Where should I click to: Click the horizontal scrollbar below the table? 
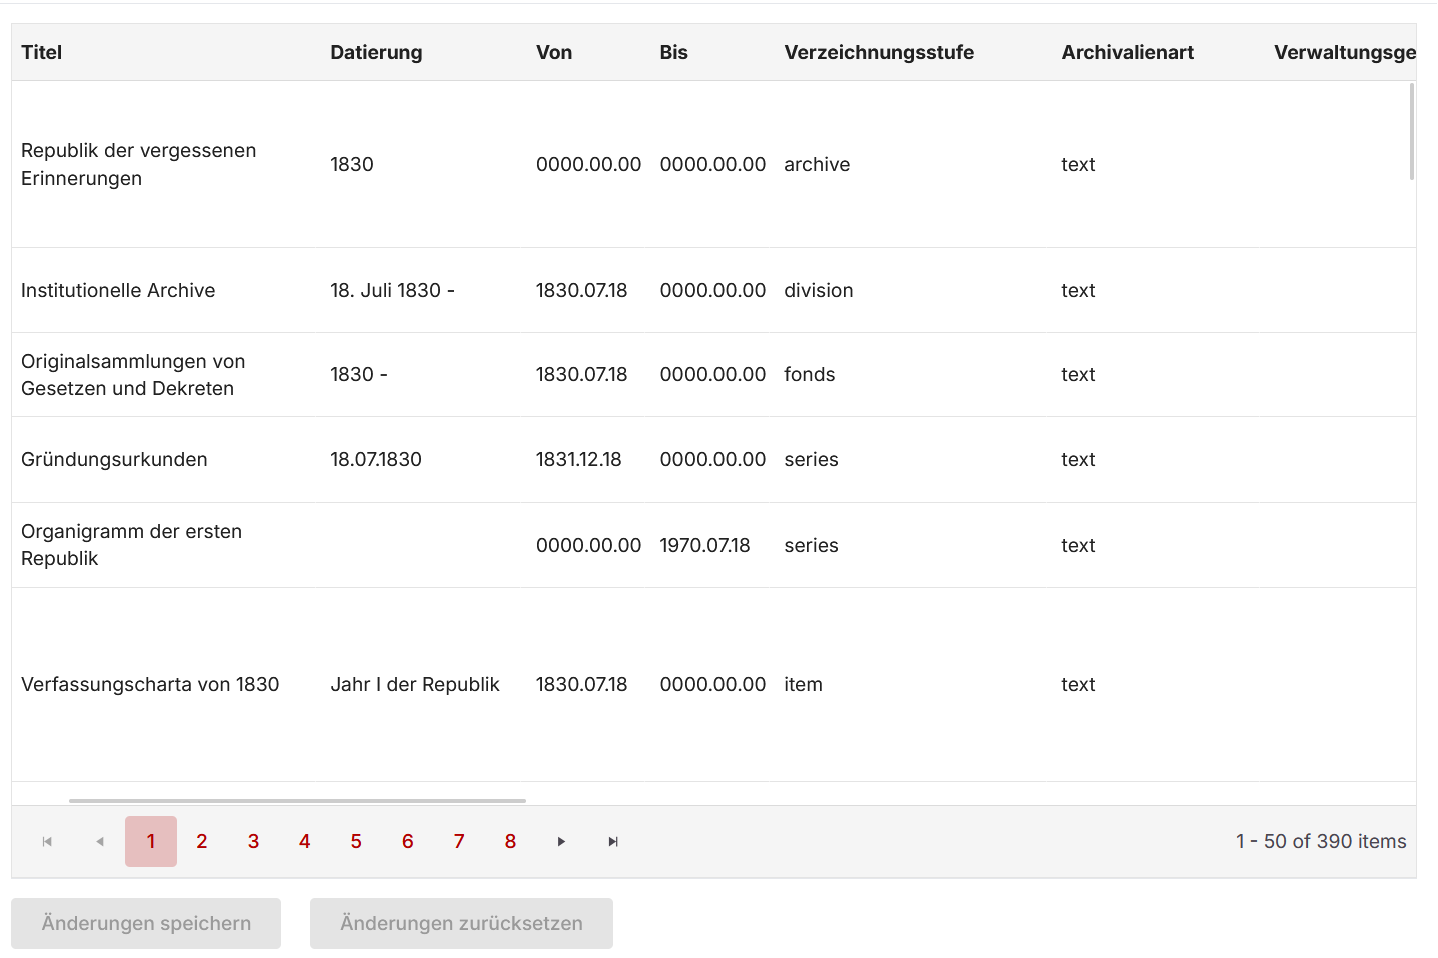(296, 801)
